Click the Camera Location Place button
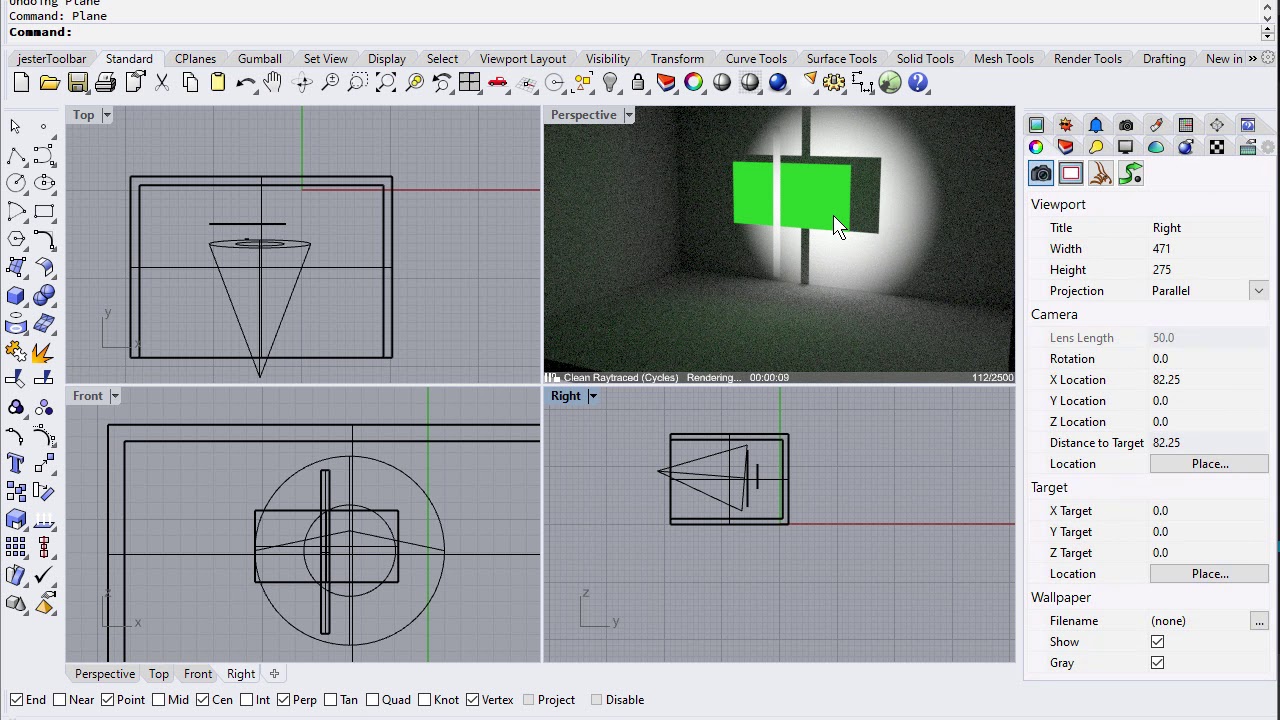The image size is (1280, 720). (1209, 464)
